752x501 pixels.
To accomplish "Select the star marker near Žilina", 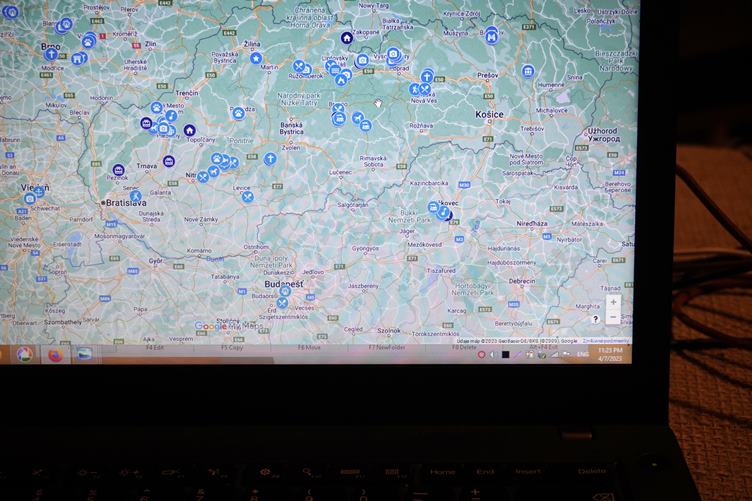I will tap(256, 58).
